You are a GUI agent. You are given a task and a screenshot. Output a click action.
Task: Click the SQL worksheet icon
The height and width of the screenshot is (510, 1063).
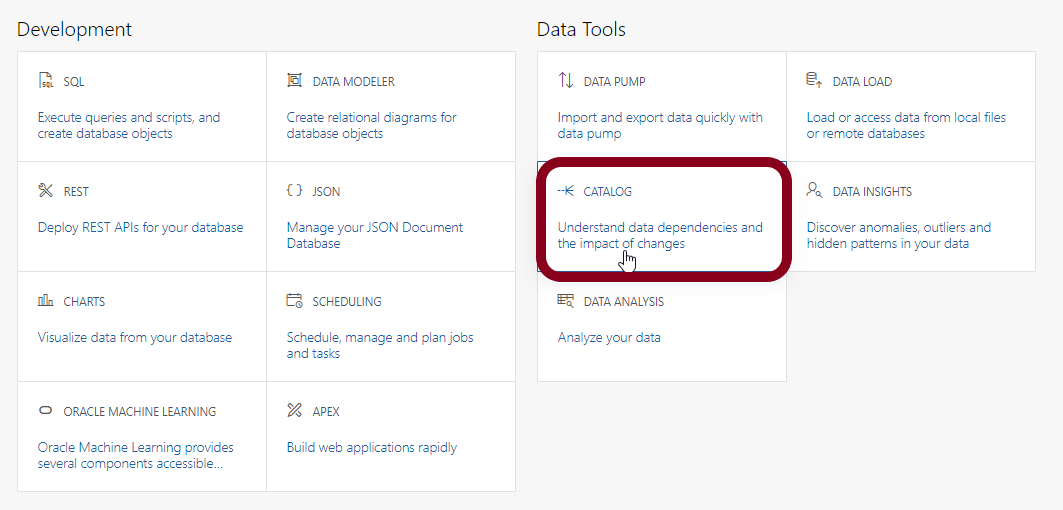pos(45,81)
